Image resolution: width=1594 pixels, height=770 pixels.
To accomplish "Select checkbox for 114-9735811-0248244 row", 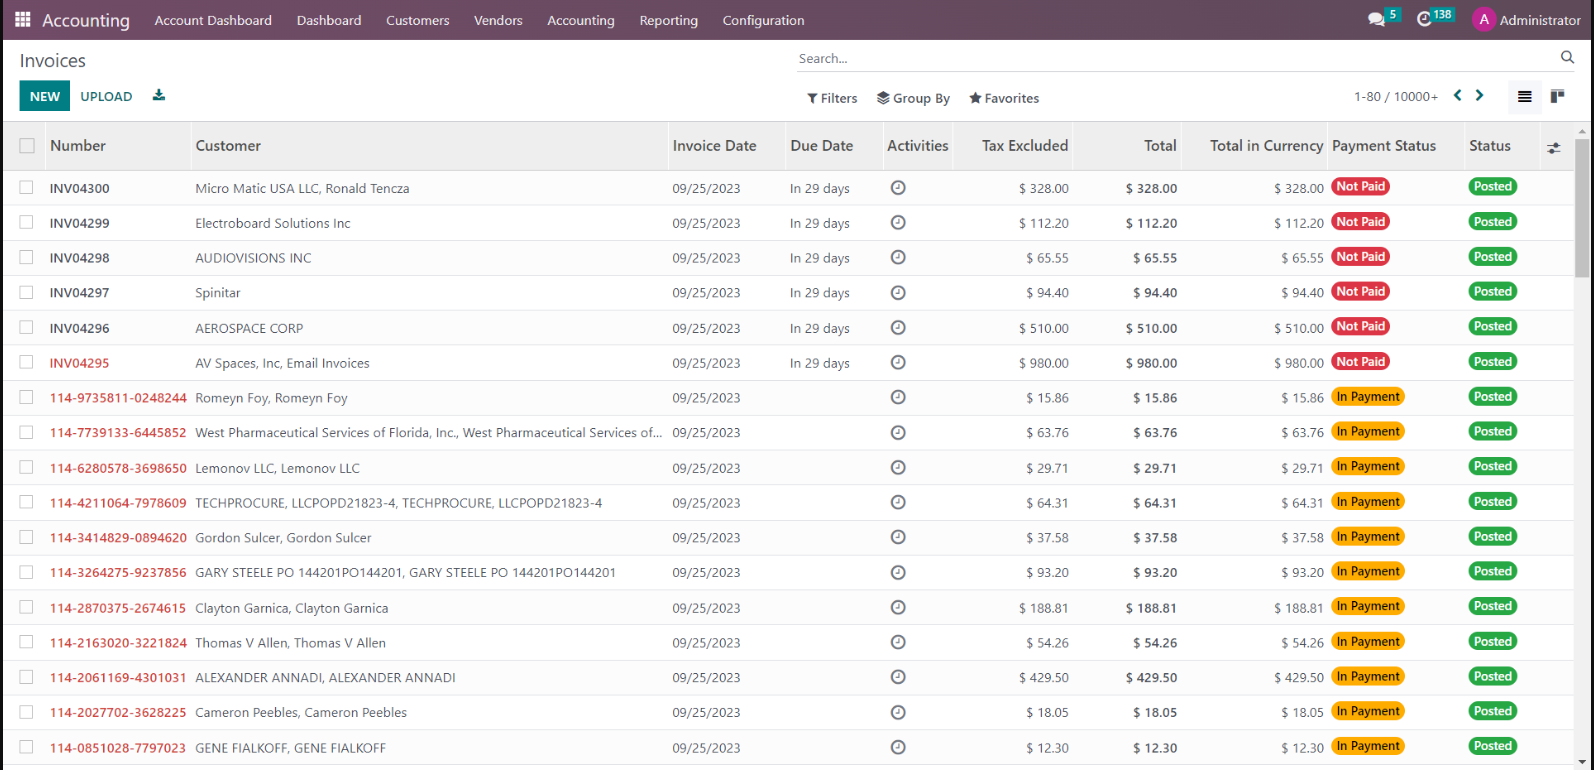I will click(26, 397).
